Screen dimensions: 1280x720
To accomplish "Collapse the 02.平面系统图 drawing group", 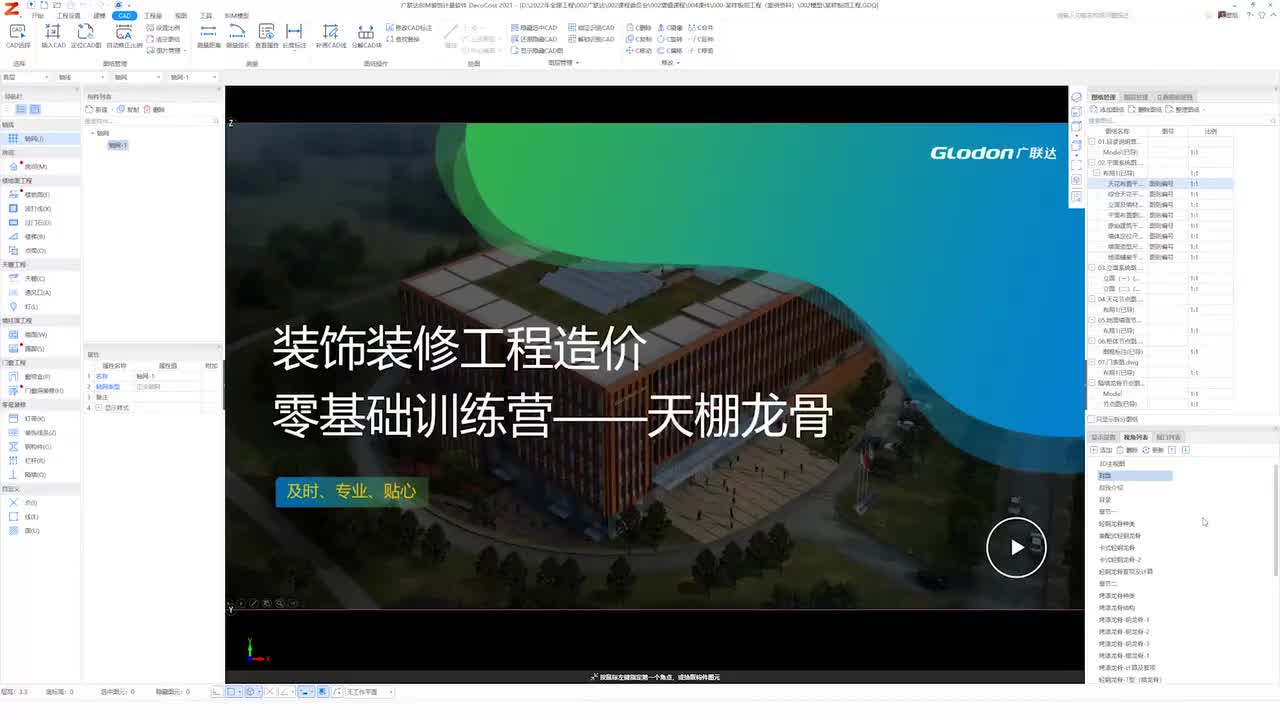I will pos(1092,162).
